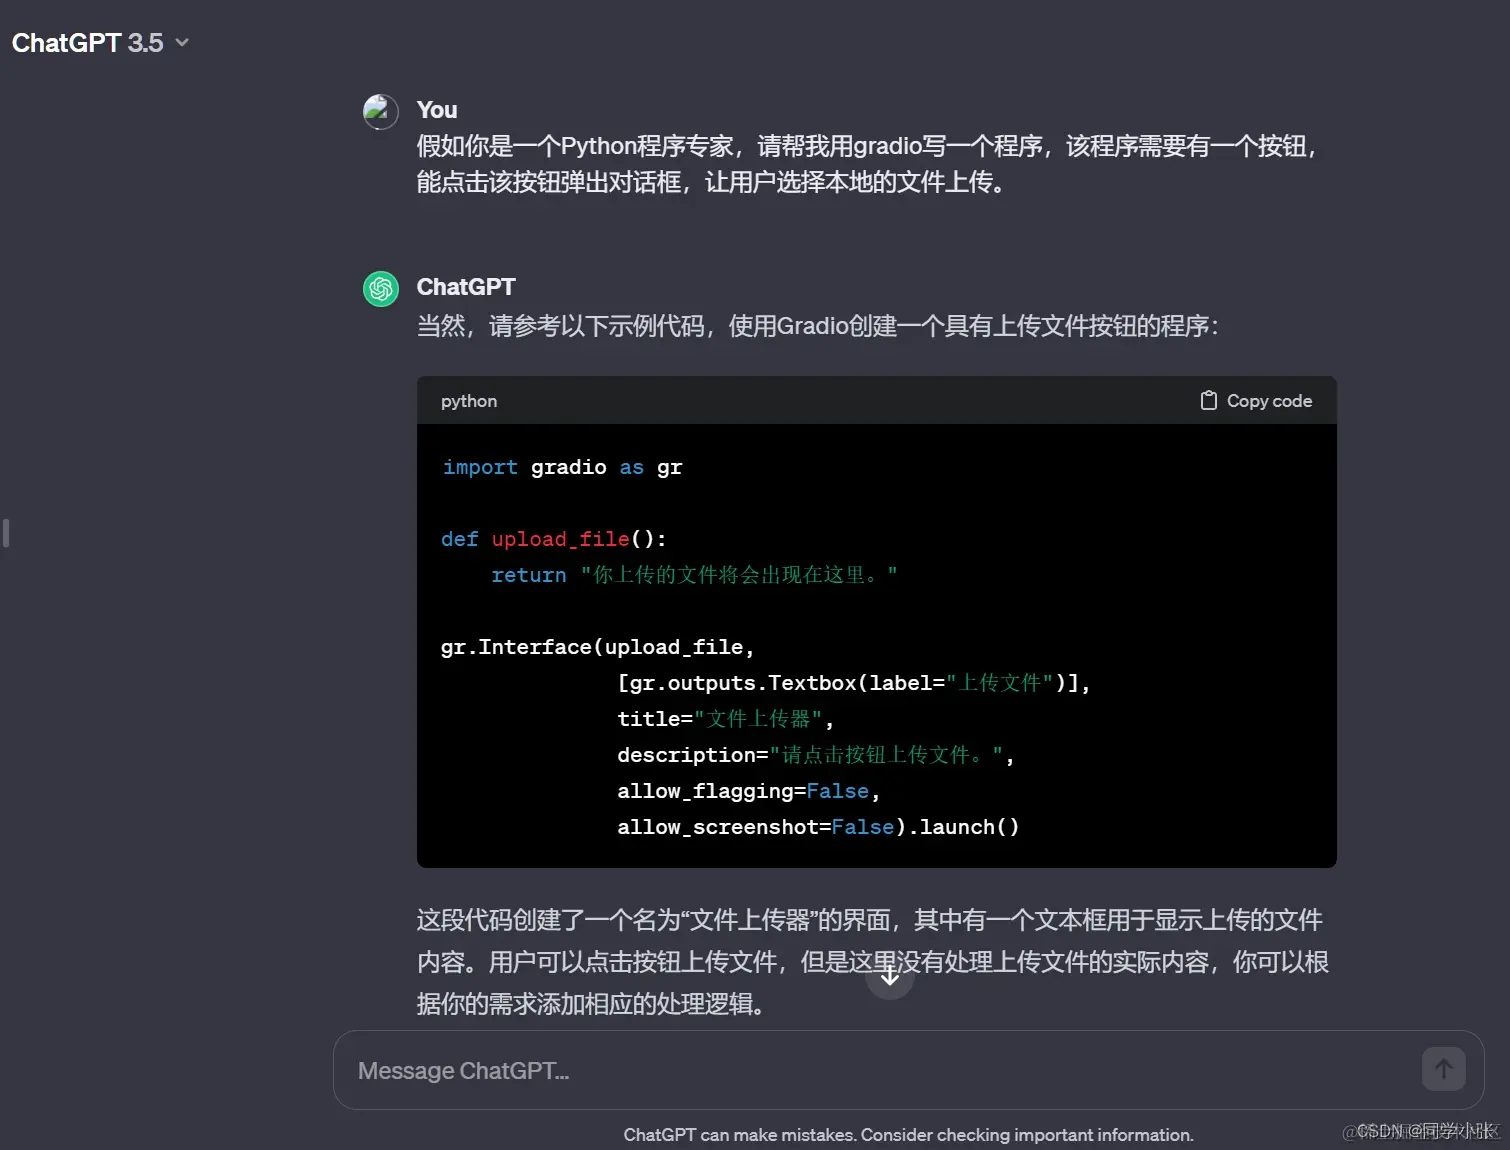
Task: Click the 'gr.outputs.Textbox' code line
Action: point(854,683)
